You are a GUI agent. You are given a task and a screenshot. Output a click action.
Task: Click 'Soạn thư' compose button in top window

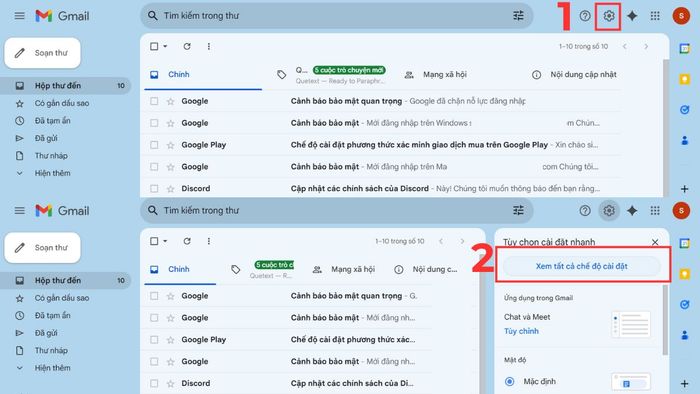pos(42,53)
